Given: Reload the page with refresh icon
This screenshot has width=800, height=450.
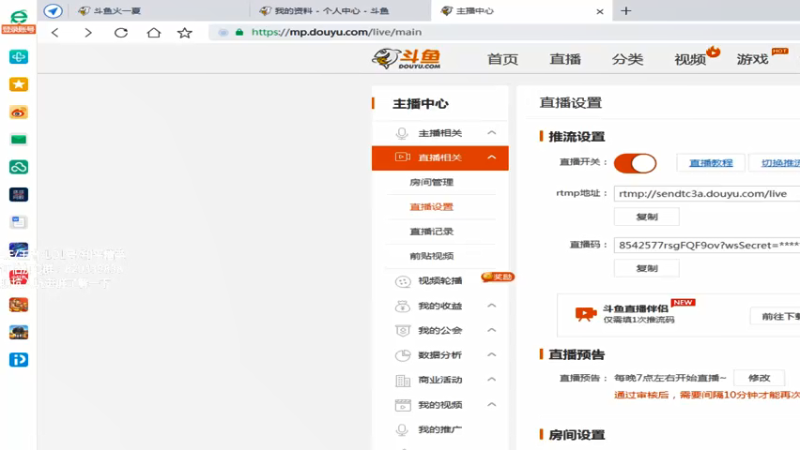Looking at the screenshot, I should coord(121,33).
